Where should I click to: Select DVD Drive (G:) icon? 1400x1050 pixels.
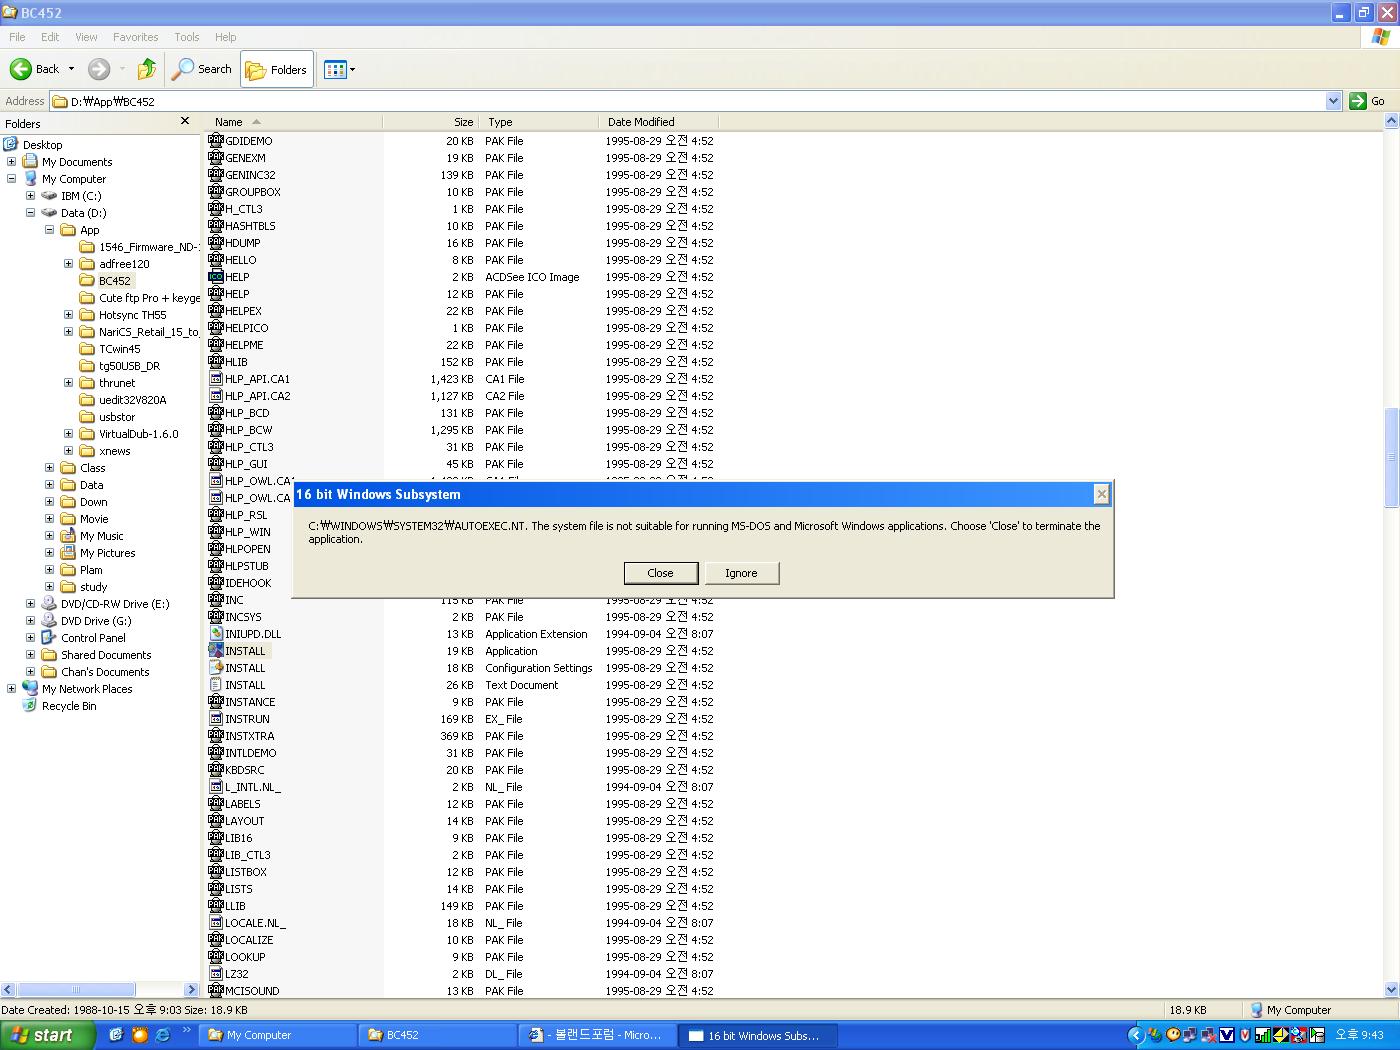[49, 621]
